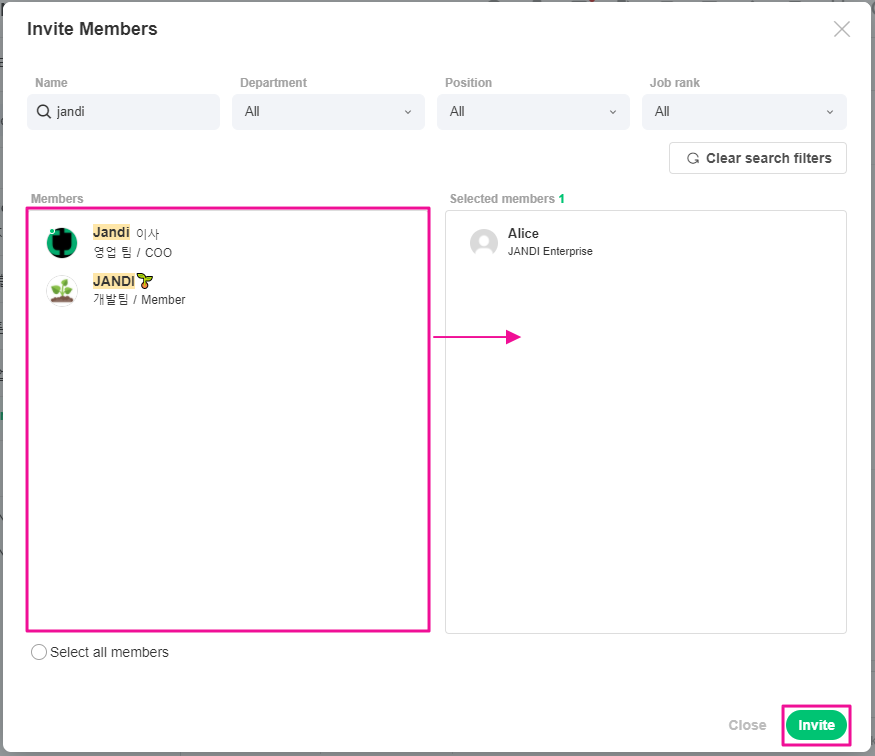Click Jandi 이사's black avatar icon
This screenshot has width=875, height=756.
62,243
